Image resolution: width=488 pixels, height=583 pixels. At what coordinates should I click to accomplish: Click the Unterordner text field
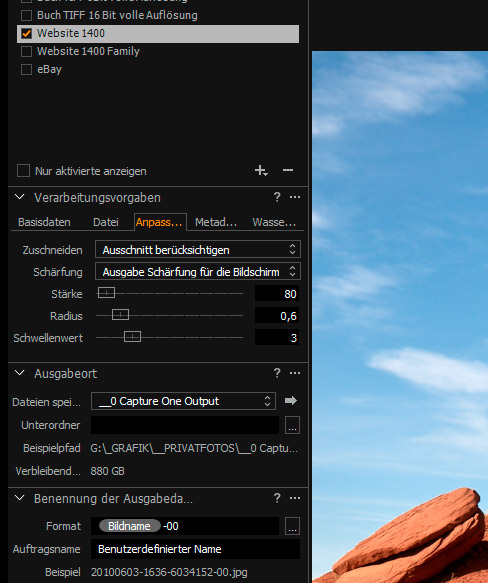pyautogui.click(x=185, y=425)
